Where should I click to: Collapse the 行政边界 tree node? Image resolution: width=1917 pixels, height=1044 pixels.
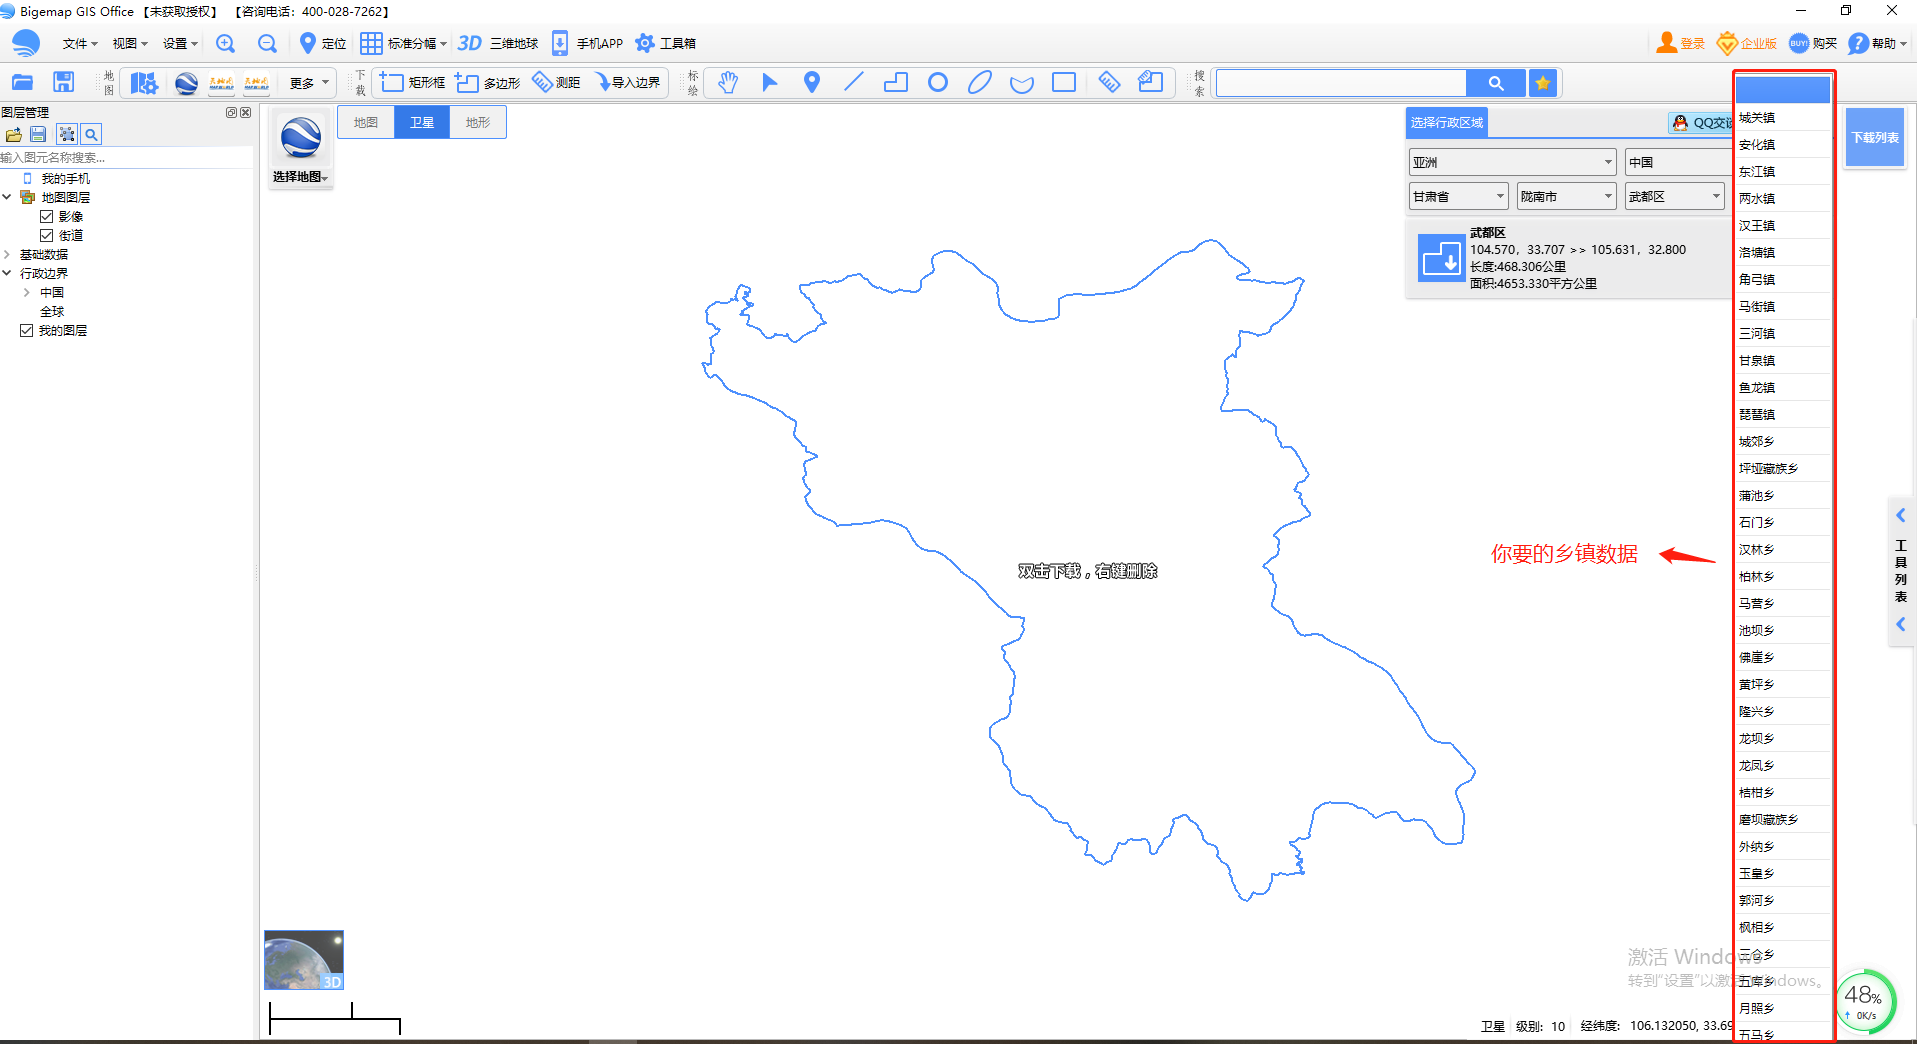click(7, 274)
